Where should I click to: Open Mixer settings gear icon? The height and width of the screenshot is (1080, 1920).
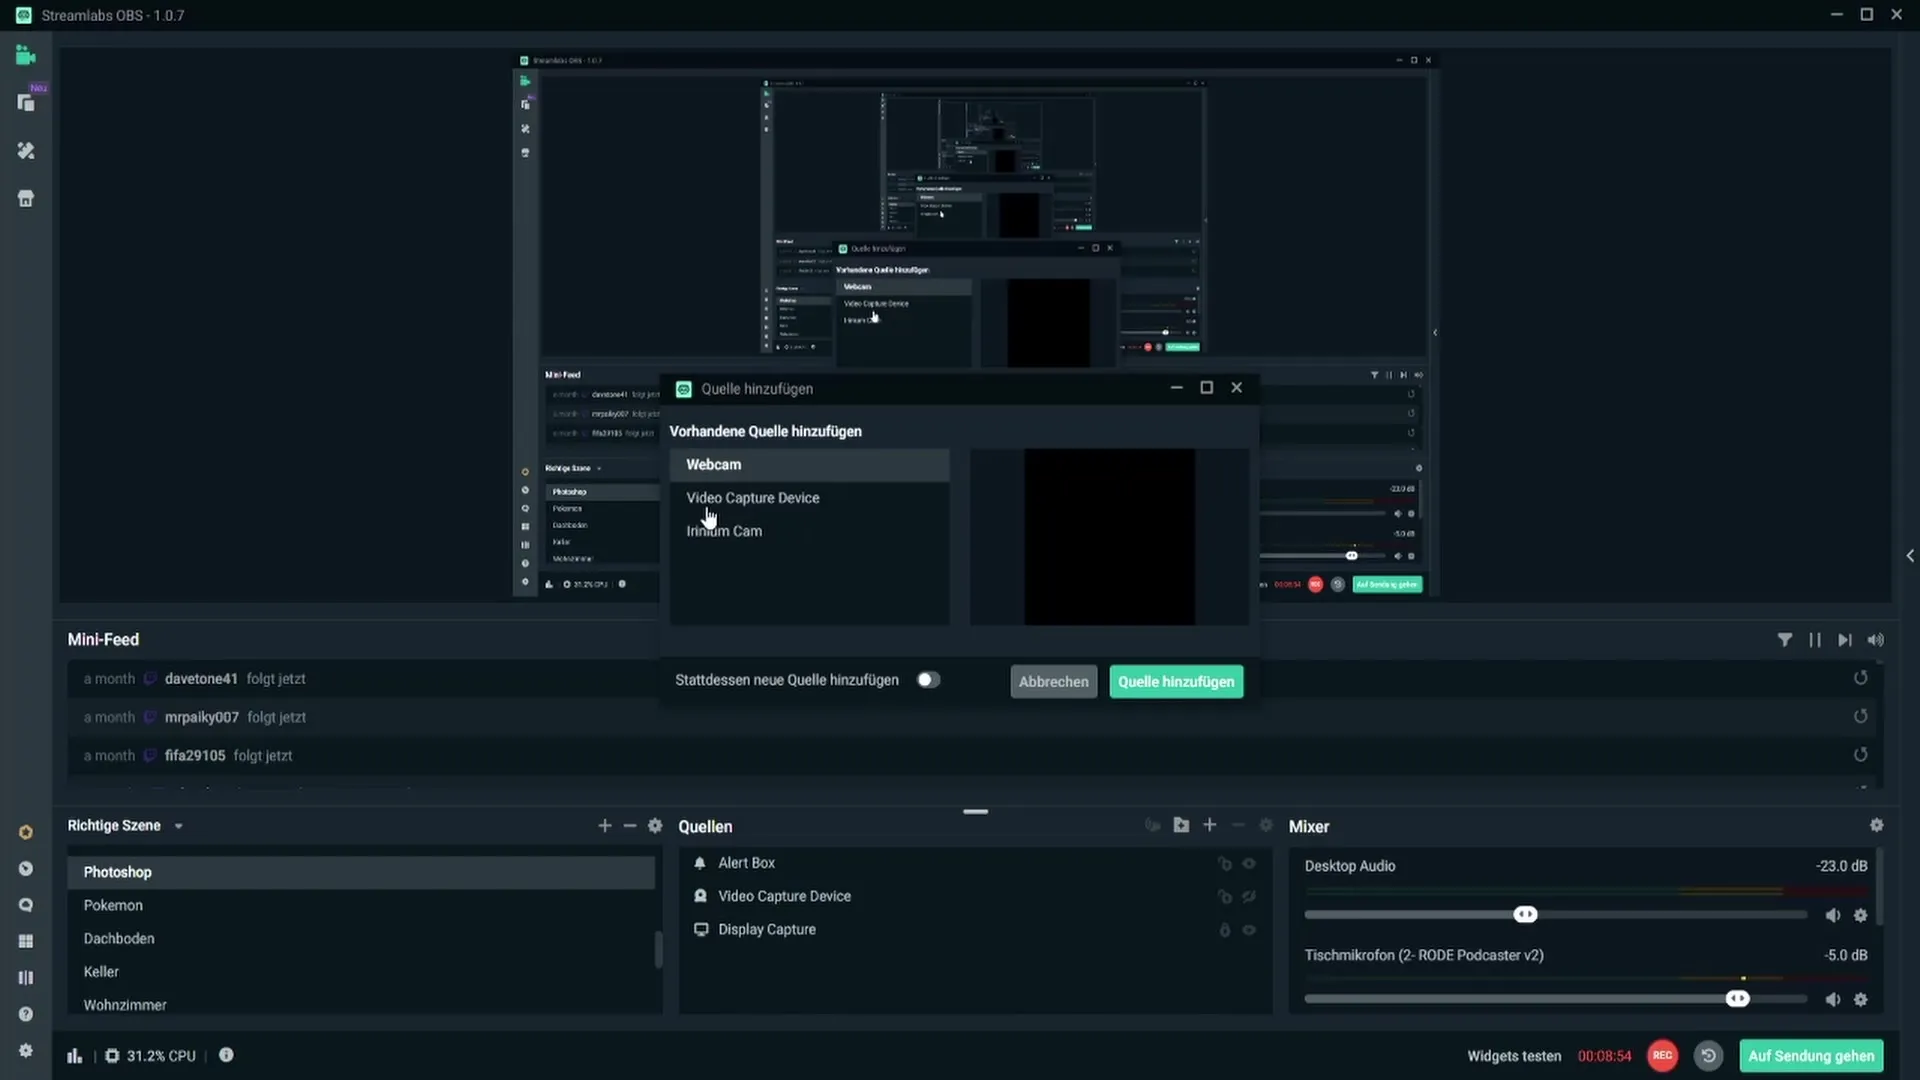(x=1877, y=826)
